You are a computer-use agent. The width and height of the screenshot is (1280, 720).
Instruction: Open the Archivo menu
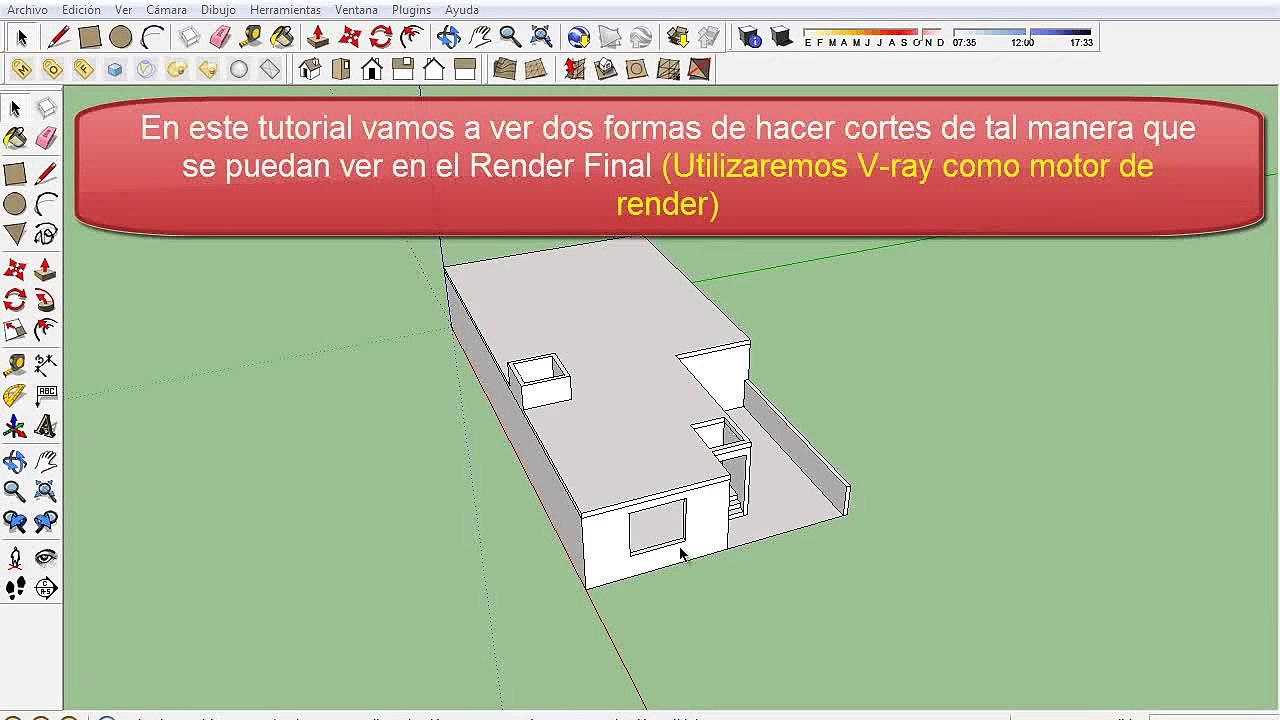point(27,10)
